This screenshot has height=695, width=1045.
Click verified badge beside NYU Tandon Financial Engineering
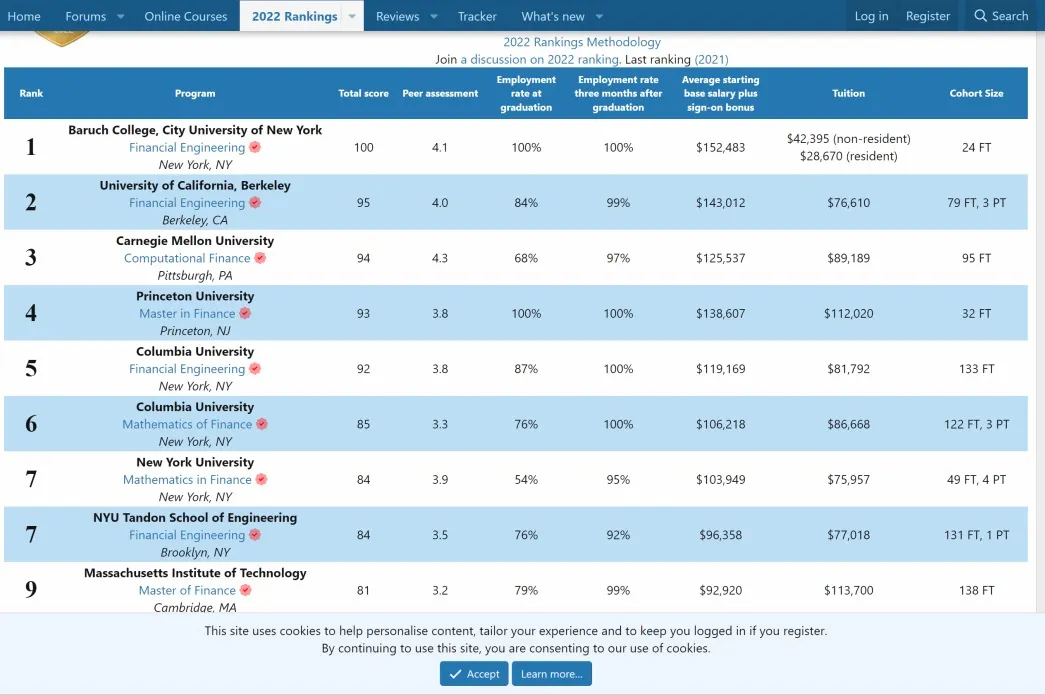point(255,535)
